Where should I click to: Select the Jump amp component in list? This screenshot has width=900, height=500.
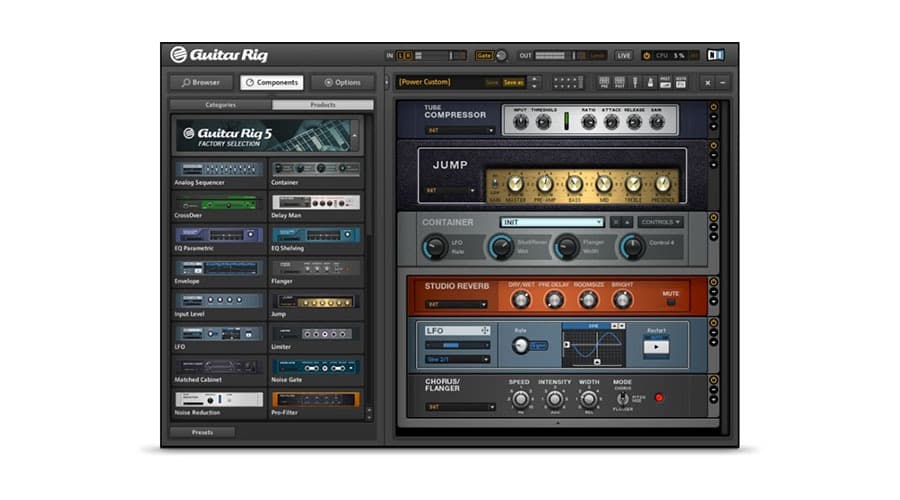(x=316, y=305)
